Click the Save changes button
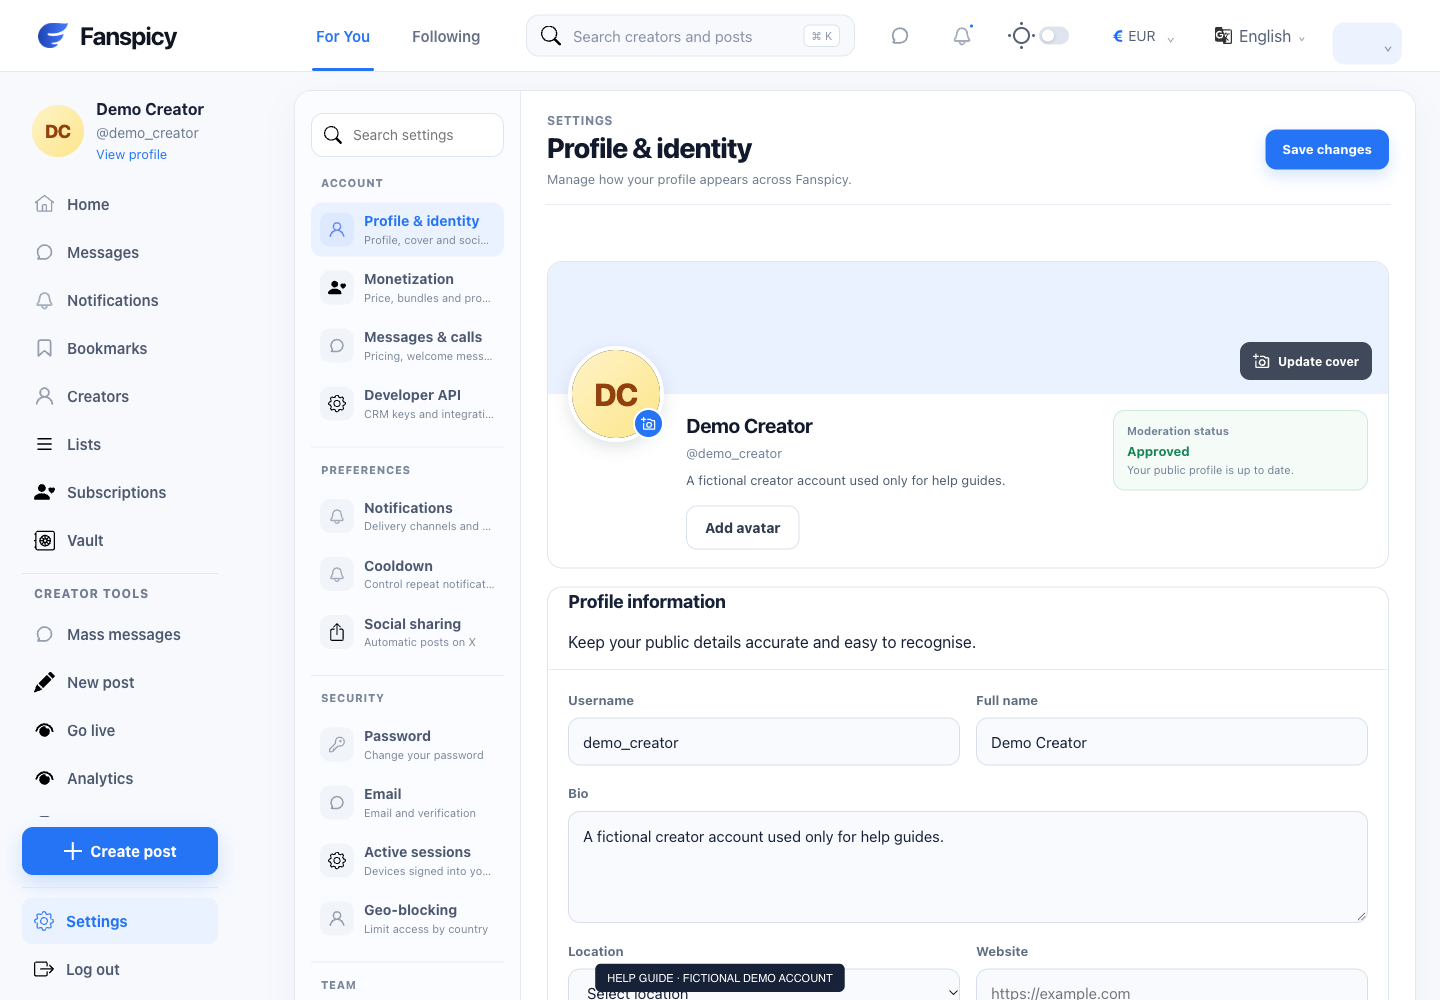Viewport: 1440px width, 1000px height. (x=1327, y=150)
